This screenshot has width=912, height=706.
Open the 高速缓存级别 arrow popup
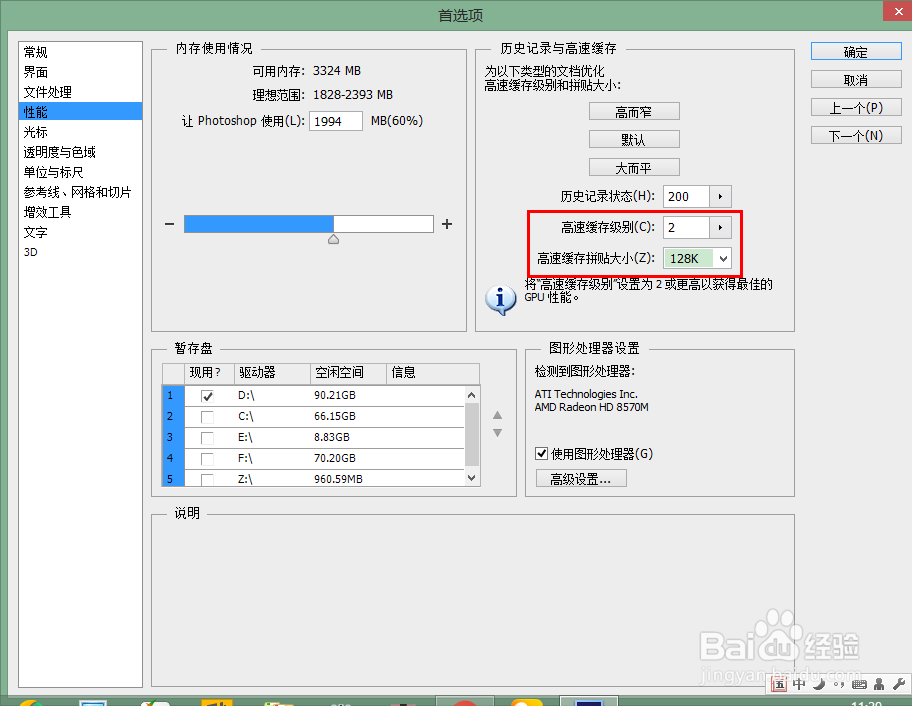720,227
